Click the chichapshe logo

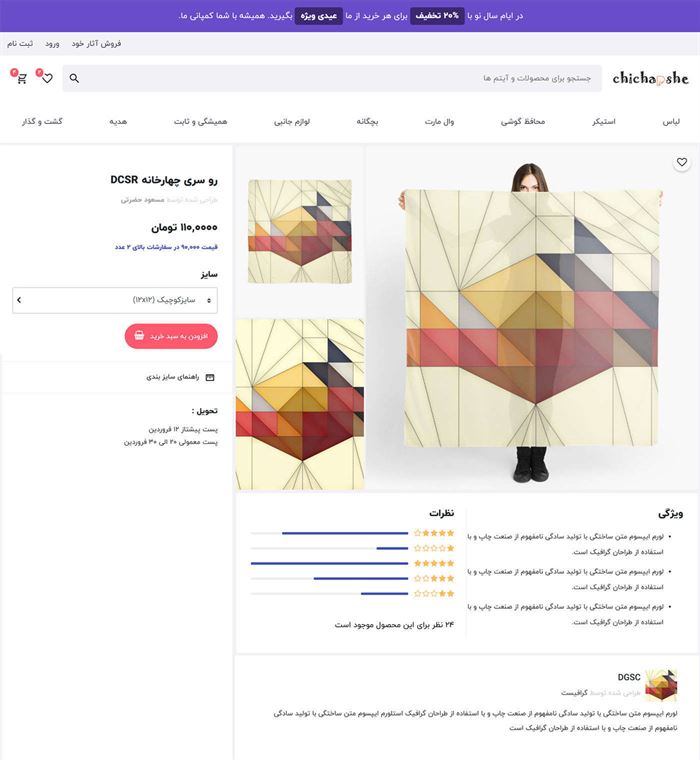click(x=650, y=79)
